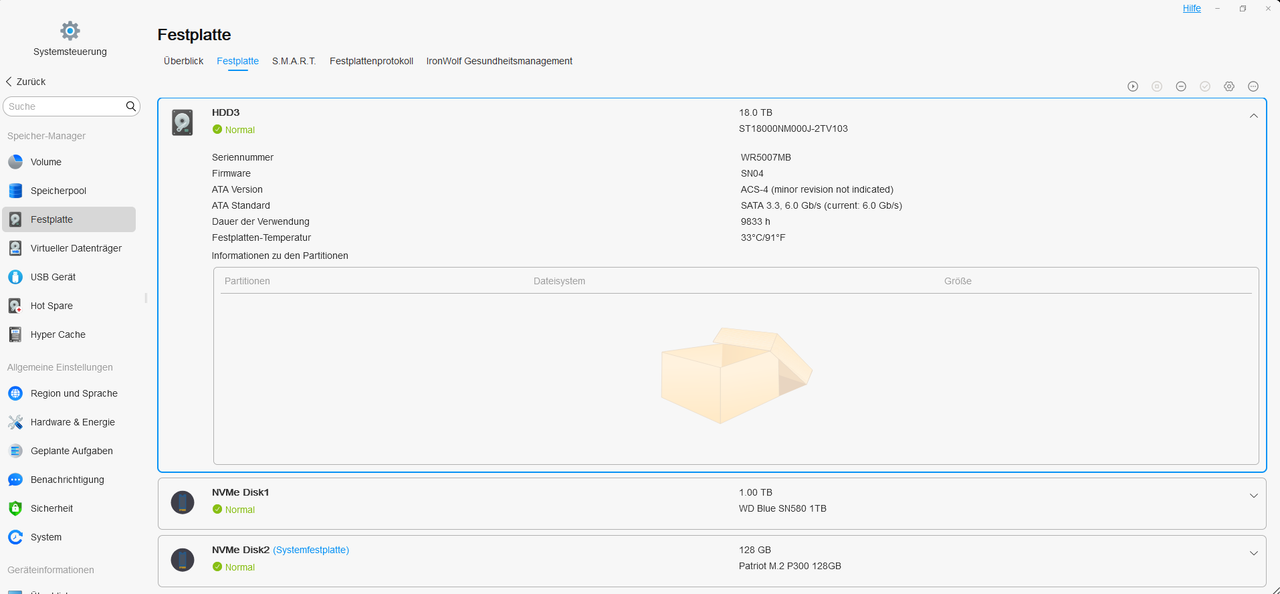Click usage duration 9833 h

755,221
